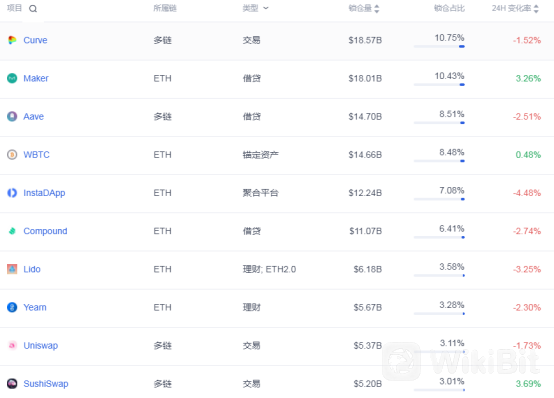Click the search magnifier icon in header
Screen dimensions: 554x398
click(x=33, y=9)
